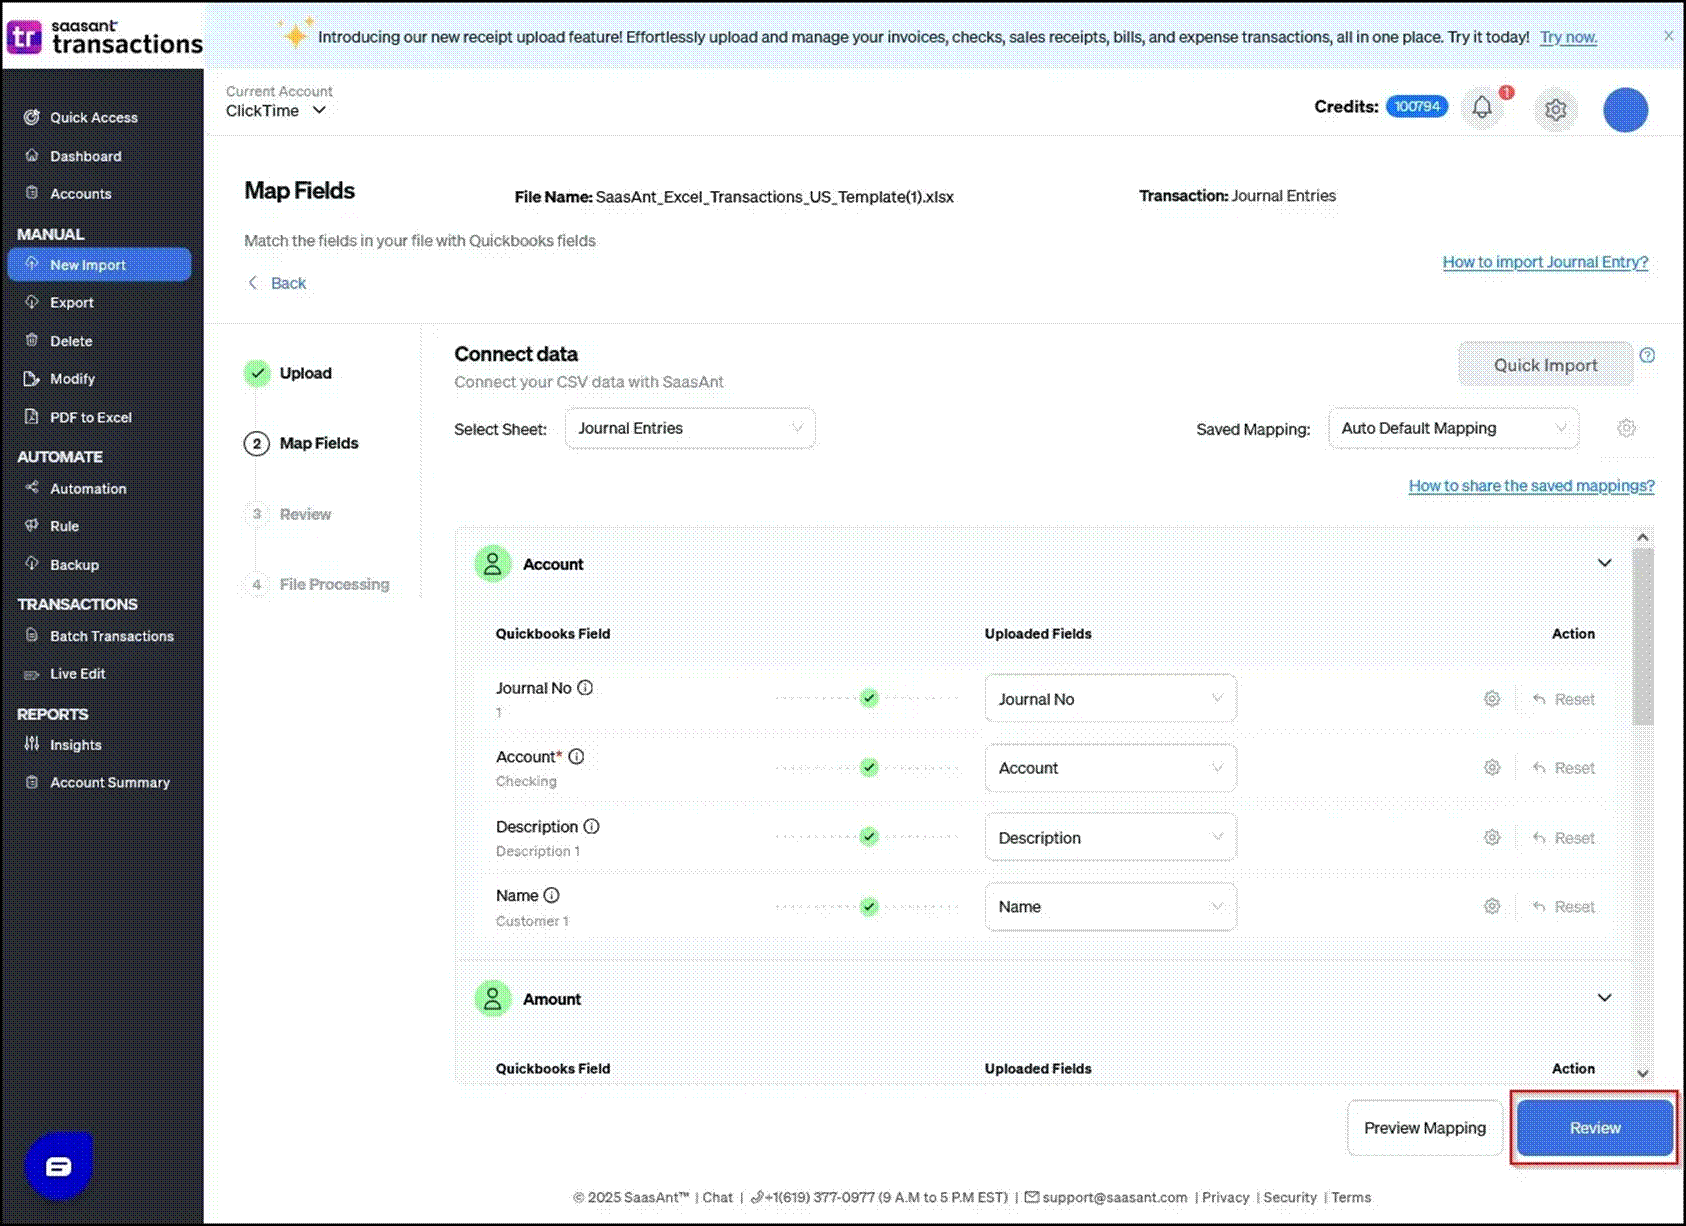This screenshot has width=1686, height=1226.
Task: Click the settings gear in top header
Action: coord(1555,109)
